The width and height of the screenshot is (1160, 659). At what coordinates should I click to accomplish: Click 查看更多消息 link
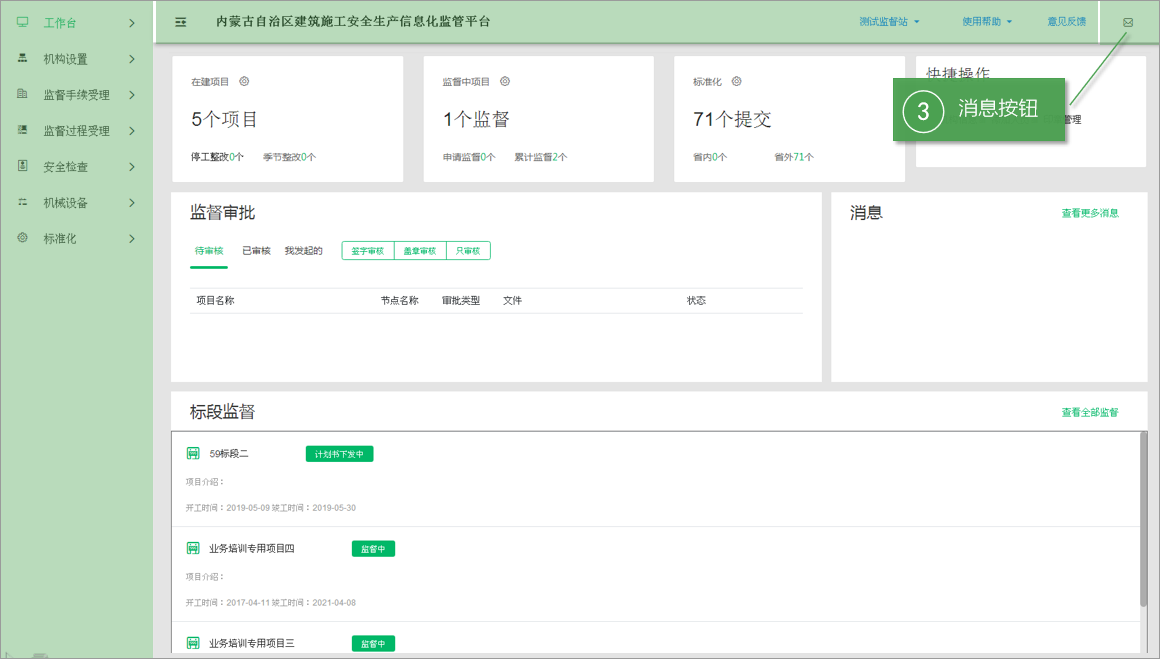[x=1090, y=213]
